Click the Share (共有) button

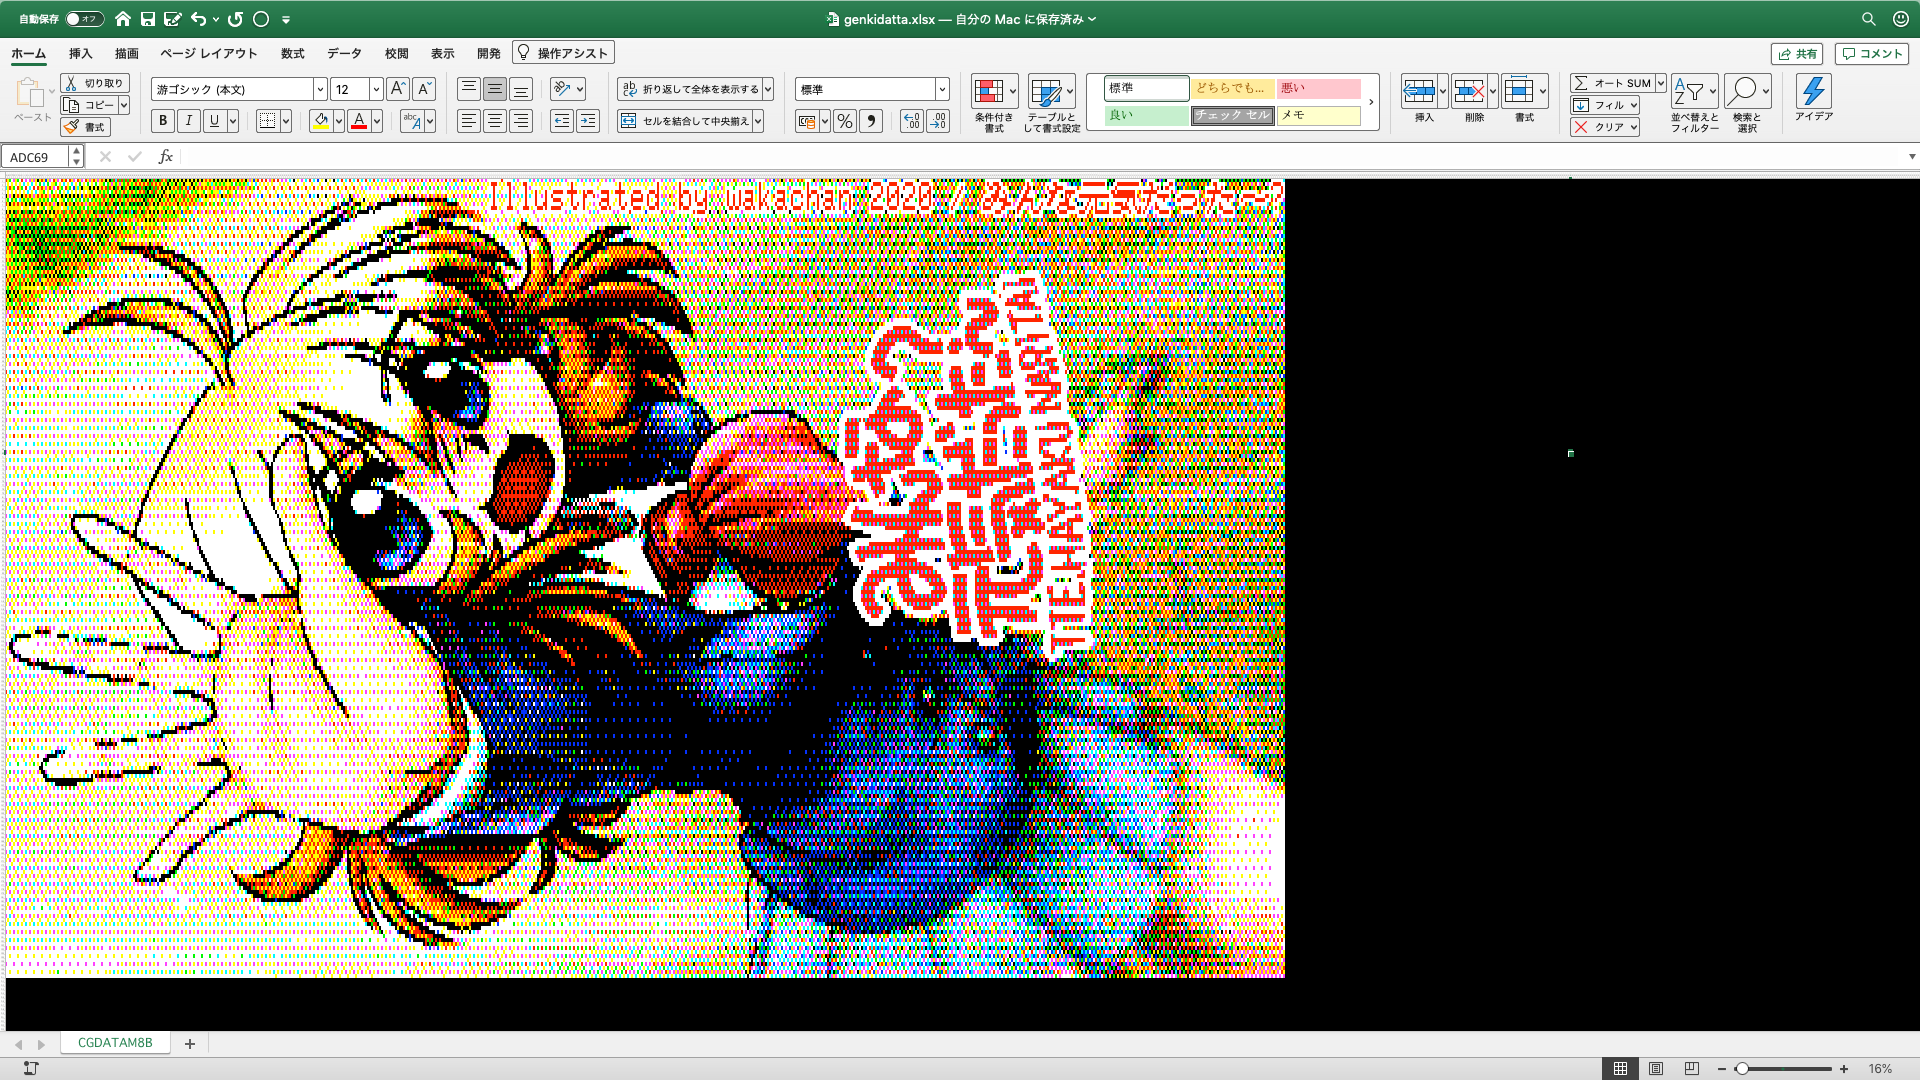(1797, 54)
